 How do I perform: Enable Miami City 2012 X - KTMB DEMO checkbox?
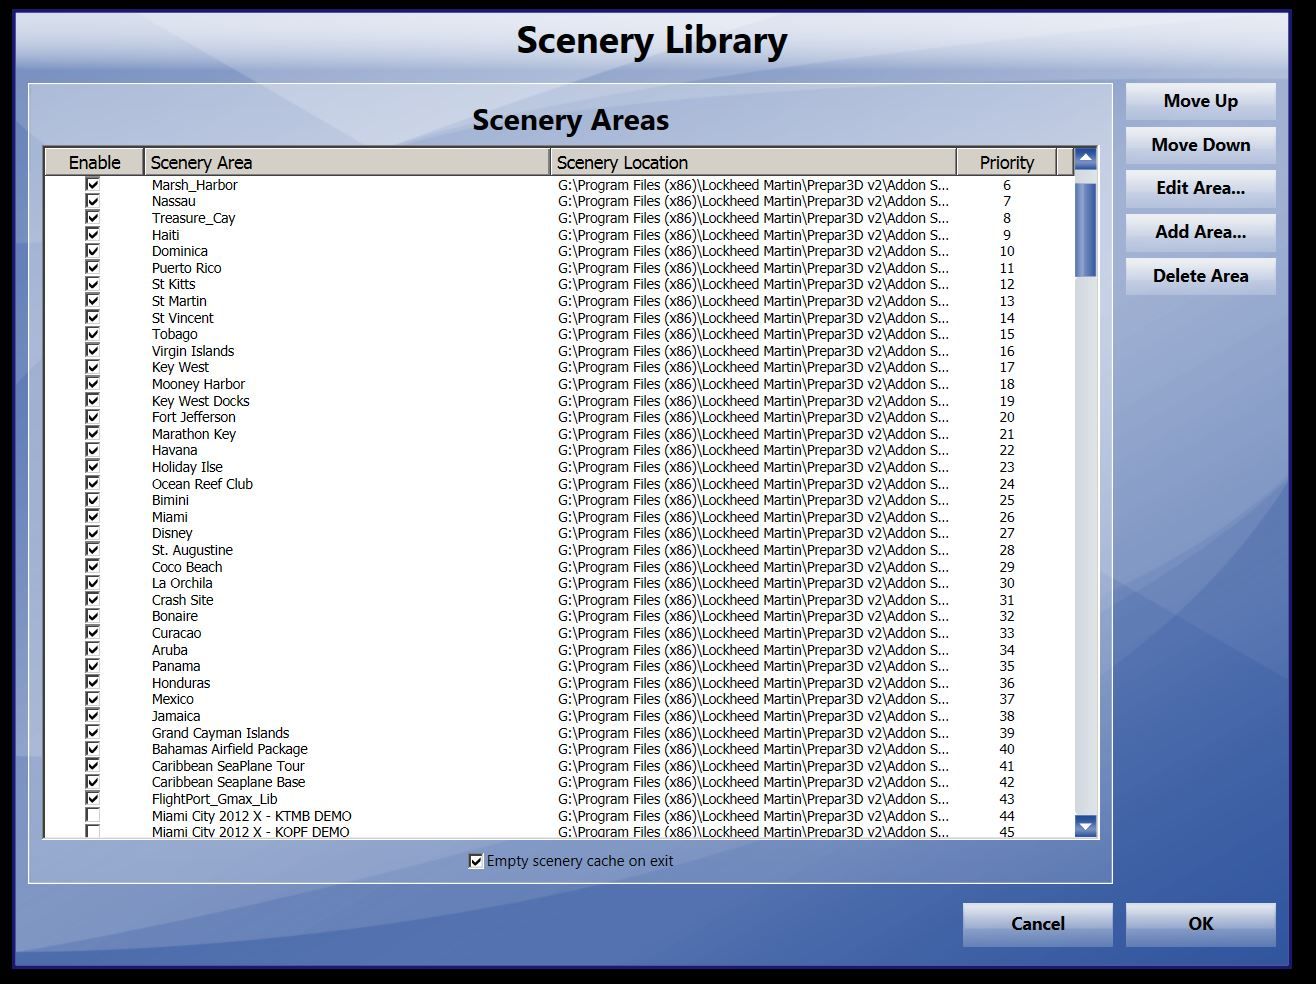[x=93, y=815]
